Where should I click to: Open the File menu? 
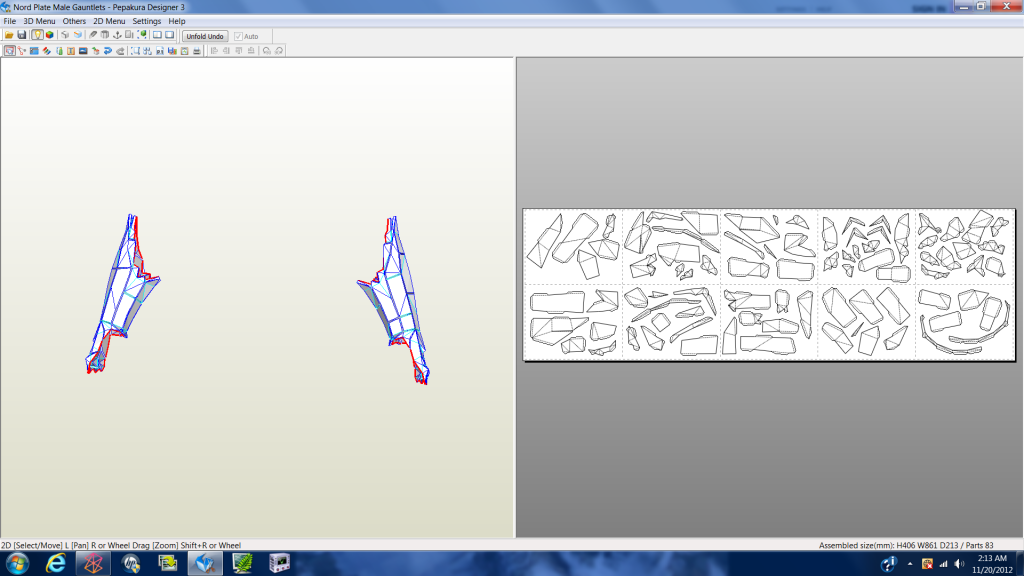(10, 21)
